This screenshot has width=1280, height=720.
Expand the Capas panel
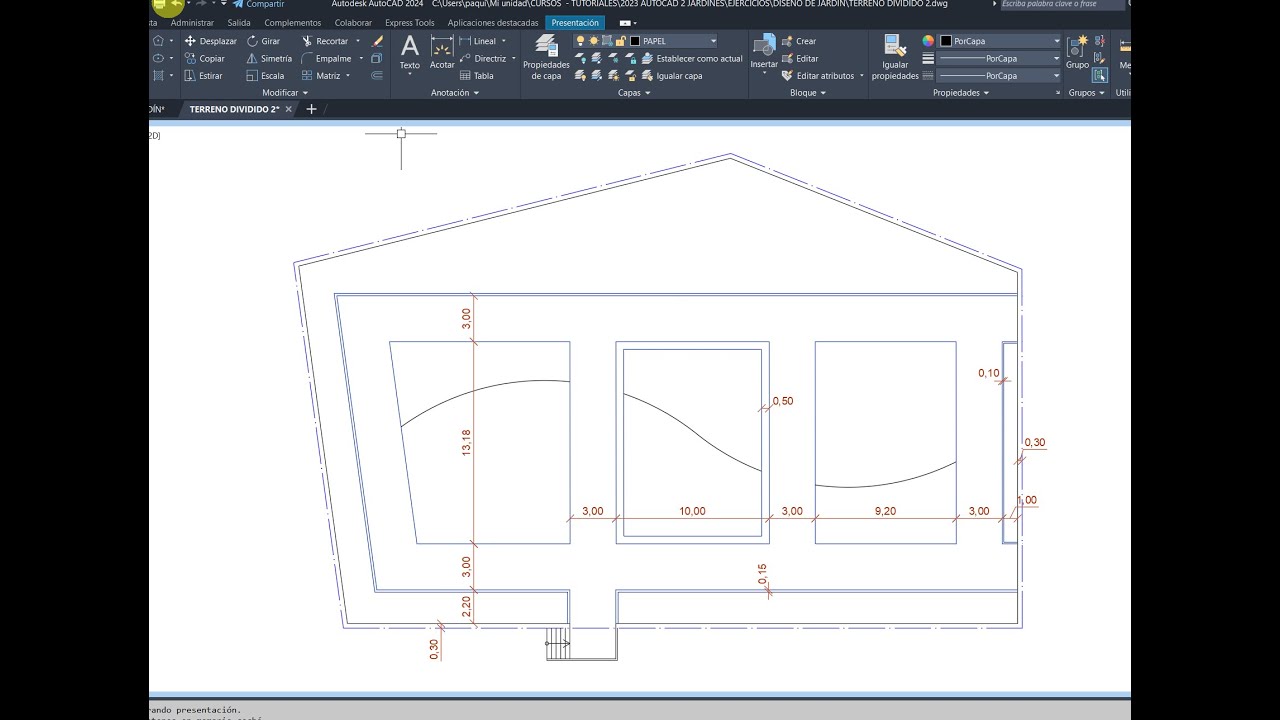pos(634,93)
